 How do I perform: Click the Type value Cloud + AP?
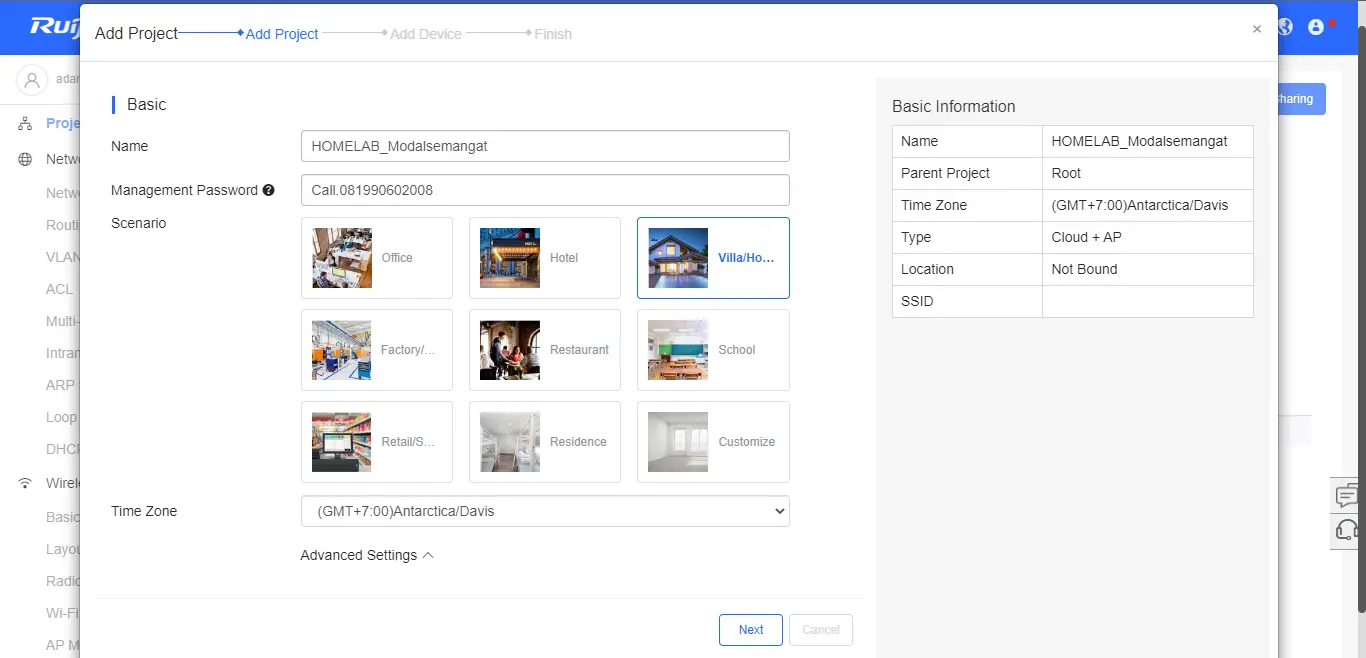point(1086,237)
